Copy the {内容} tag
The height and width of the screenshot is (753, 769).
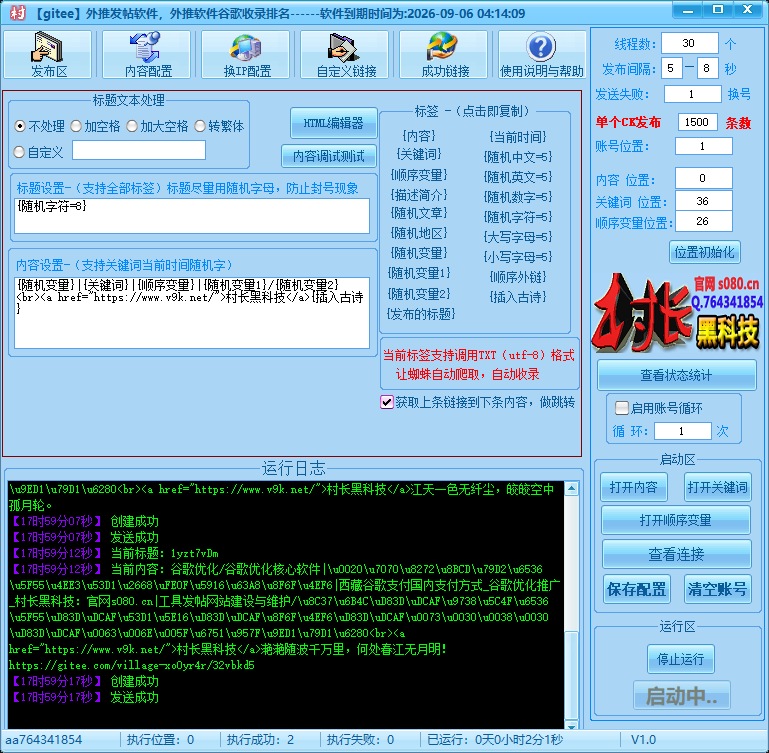click(419, 136)
